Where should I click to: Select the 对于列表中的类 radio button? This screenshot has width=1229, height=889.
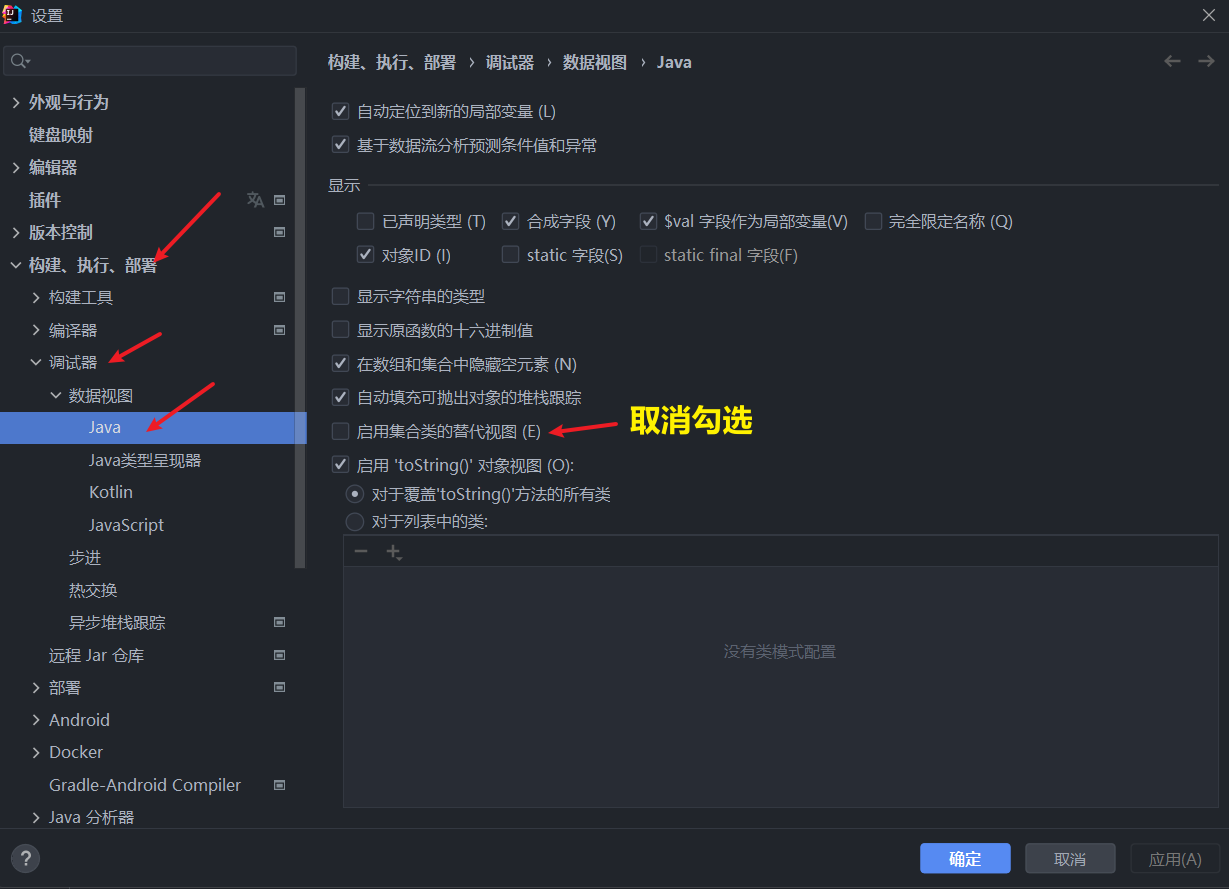coord(354,521)
